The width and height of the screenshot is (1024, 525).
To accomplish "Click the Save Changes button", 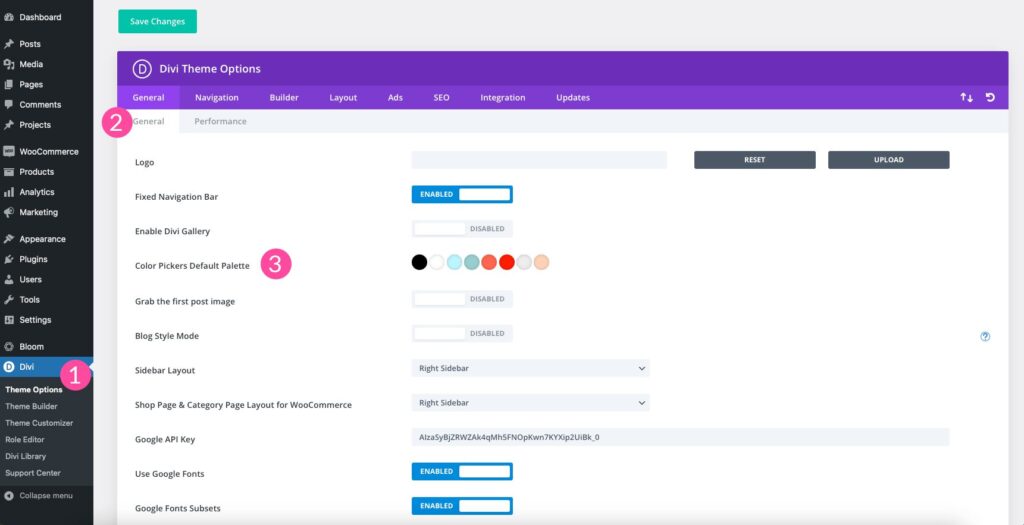I will click(157, 22).
